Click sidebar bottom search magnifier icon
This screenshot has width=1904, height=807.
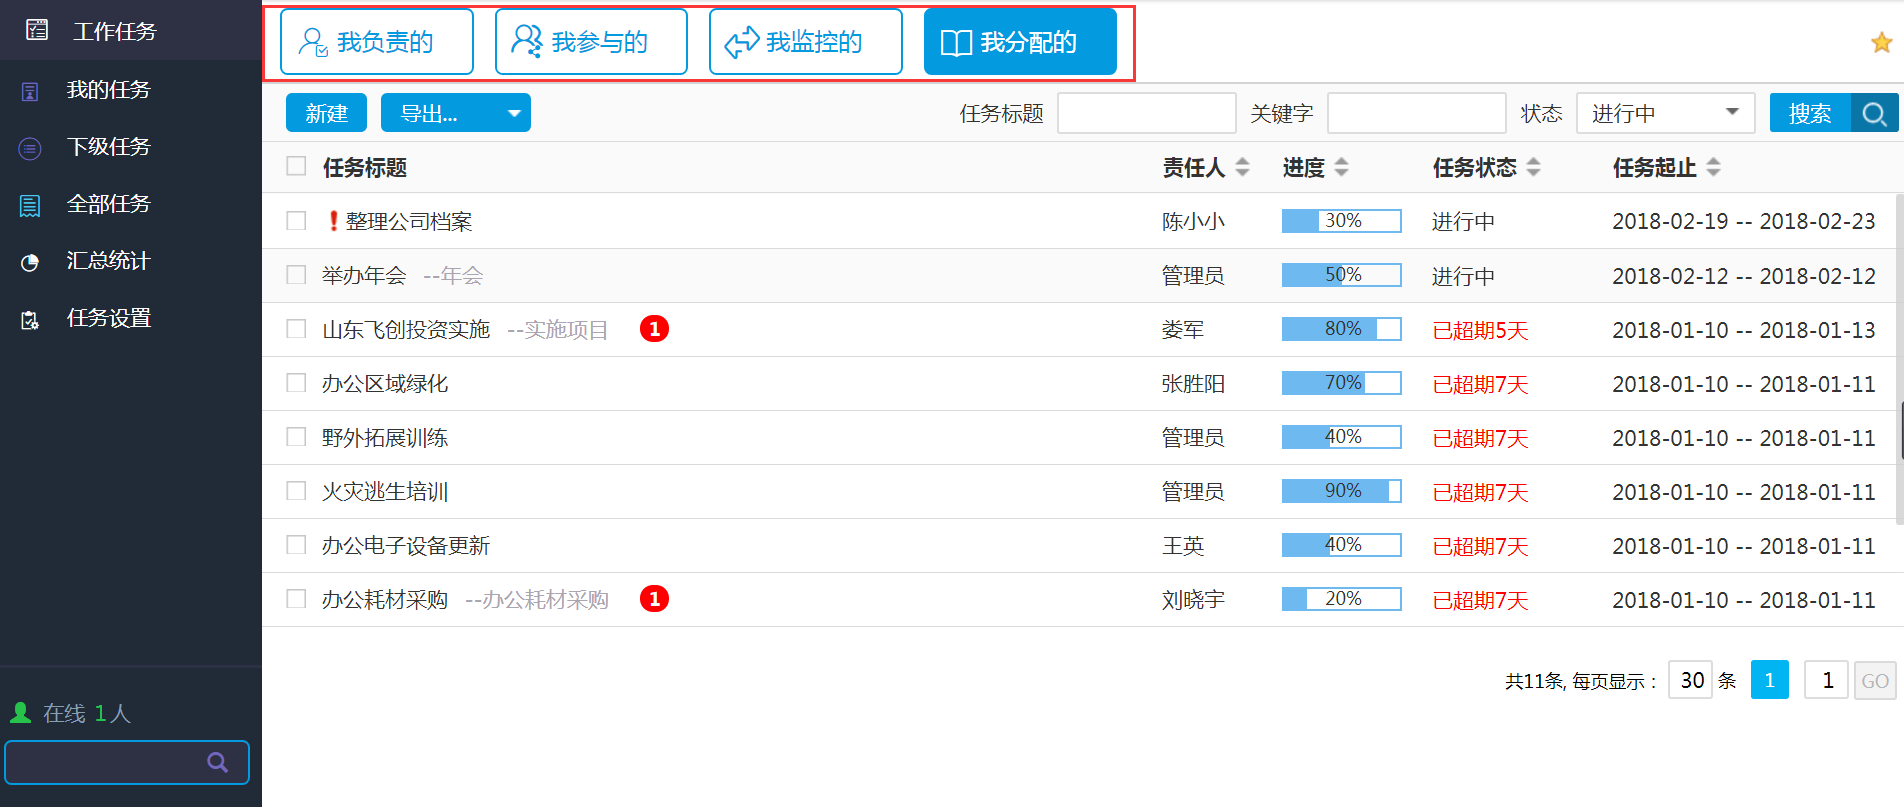(217, 763)
